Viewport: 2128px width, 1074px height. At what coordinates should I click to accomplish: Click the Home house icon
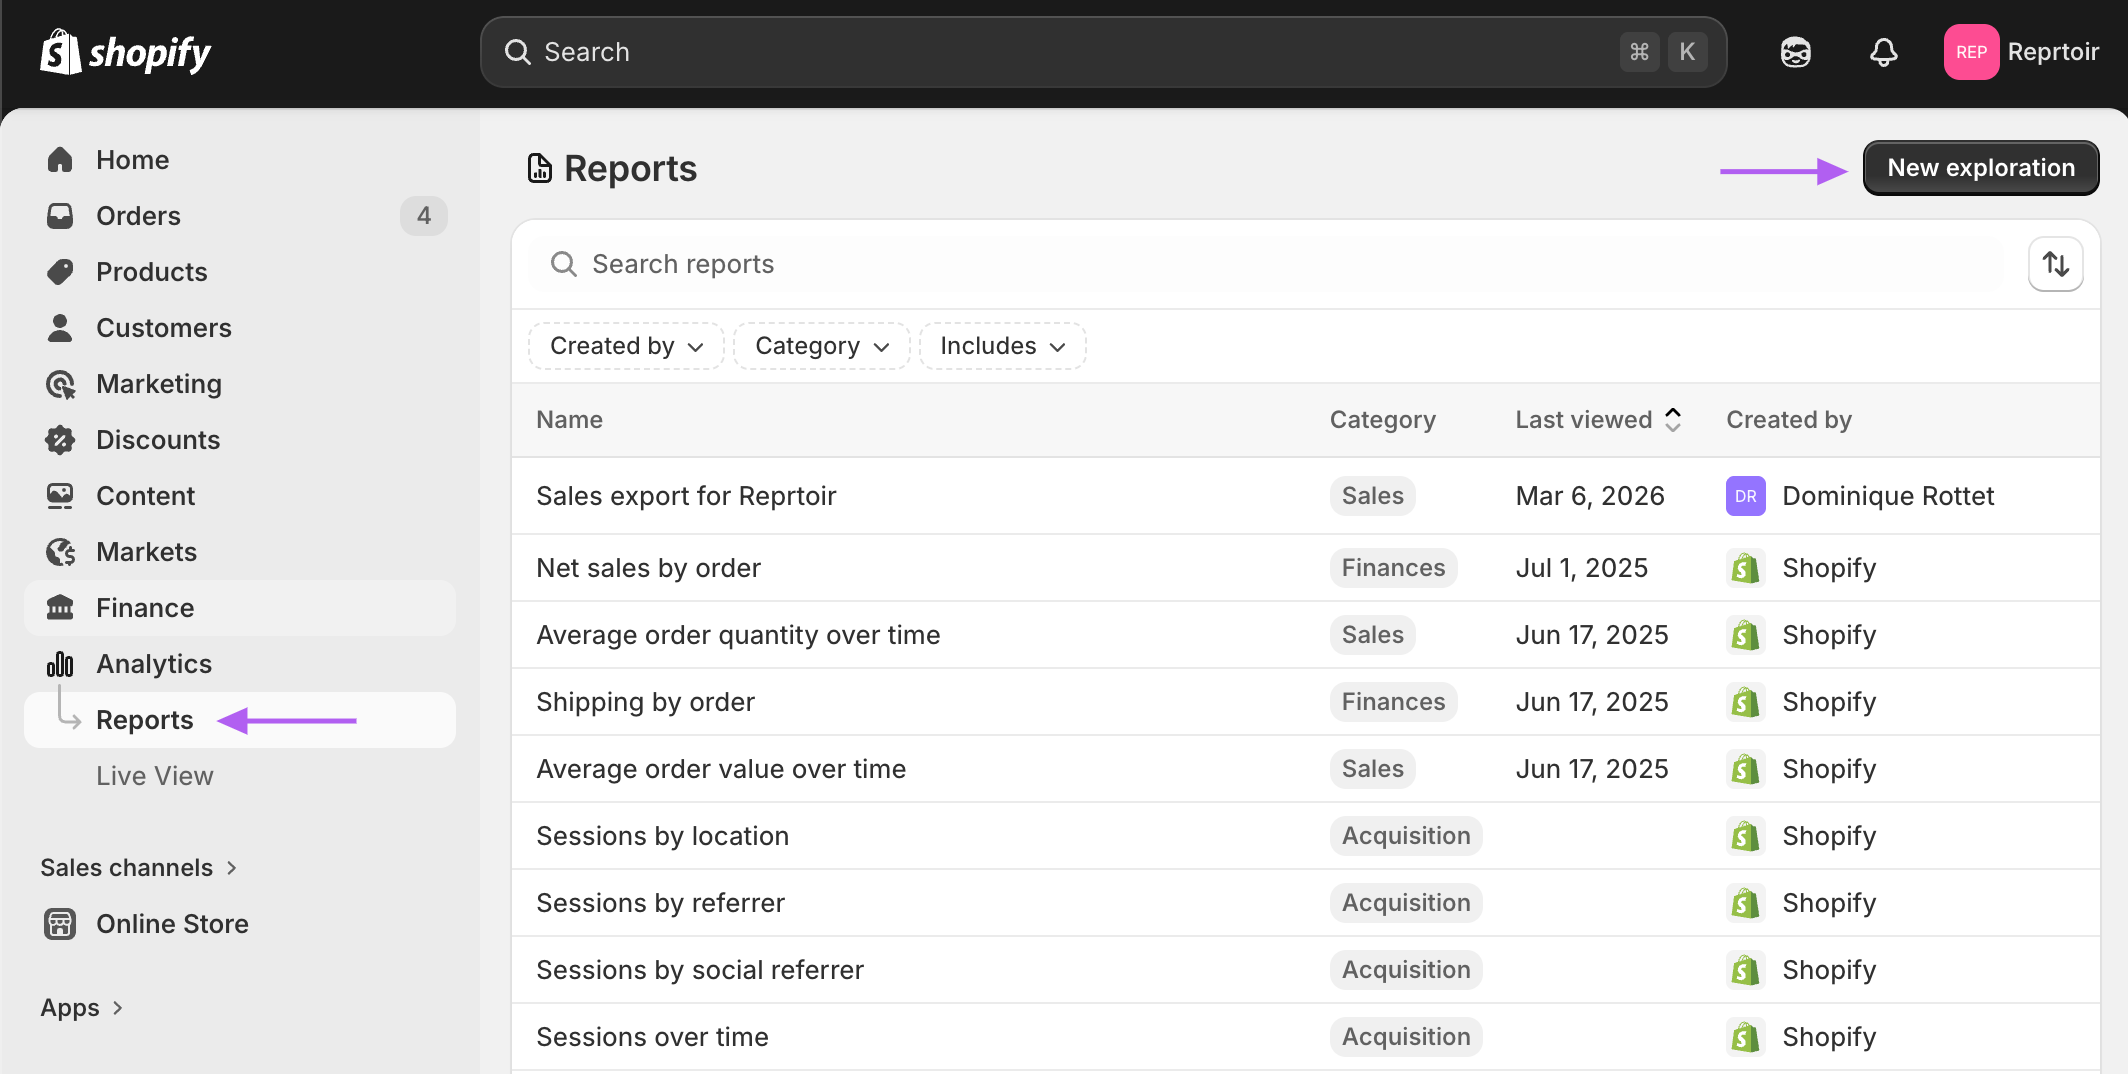pyautogui.click(x=60, y=160)
